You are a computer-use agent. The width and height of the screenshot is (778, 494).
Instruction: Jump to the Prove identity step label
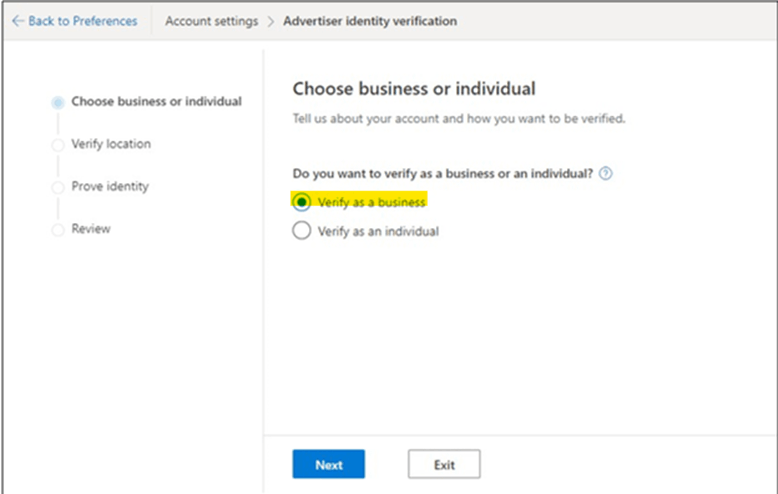pyautogui.click(x=110, y=187)
